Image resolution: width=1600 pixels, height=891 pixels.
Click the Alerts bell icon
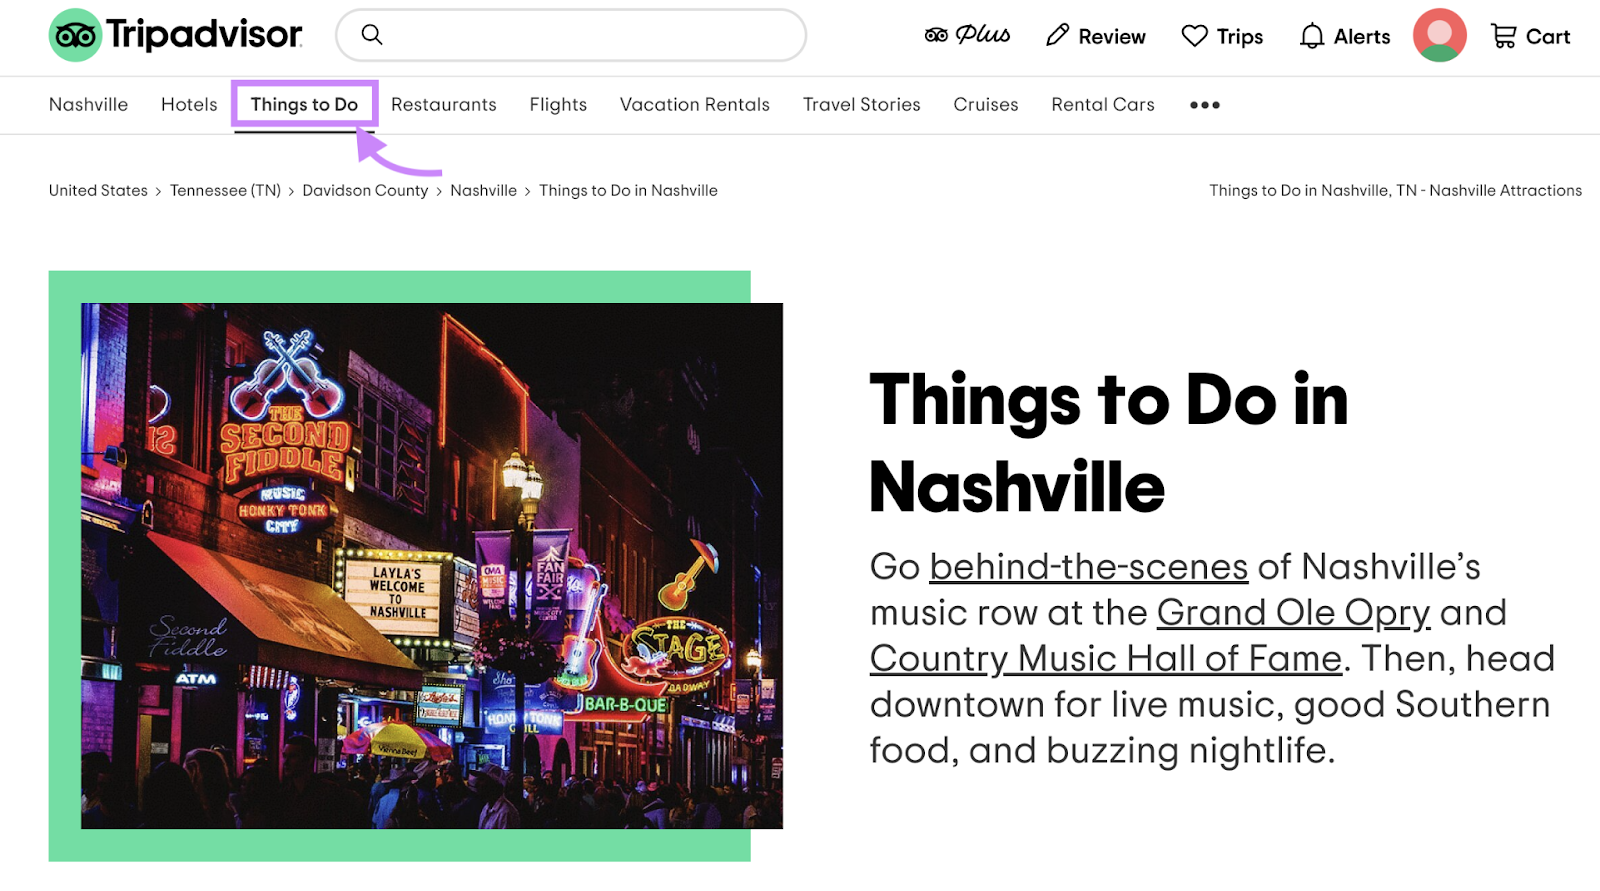coord(1312,36)
